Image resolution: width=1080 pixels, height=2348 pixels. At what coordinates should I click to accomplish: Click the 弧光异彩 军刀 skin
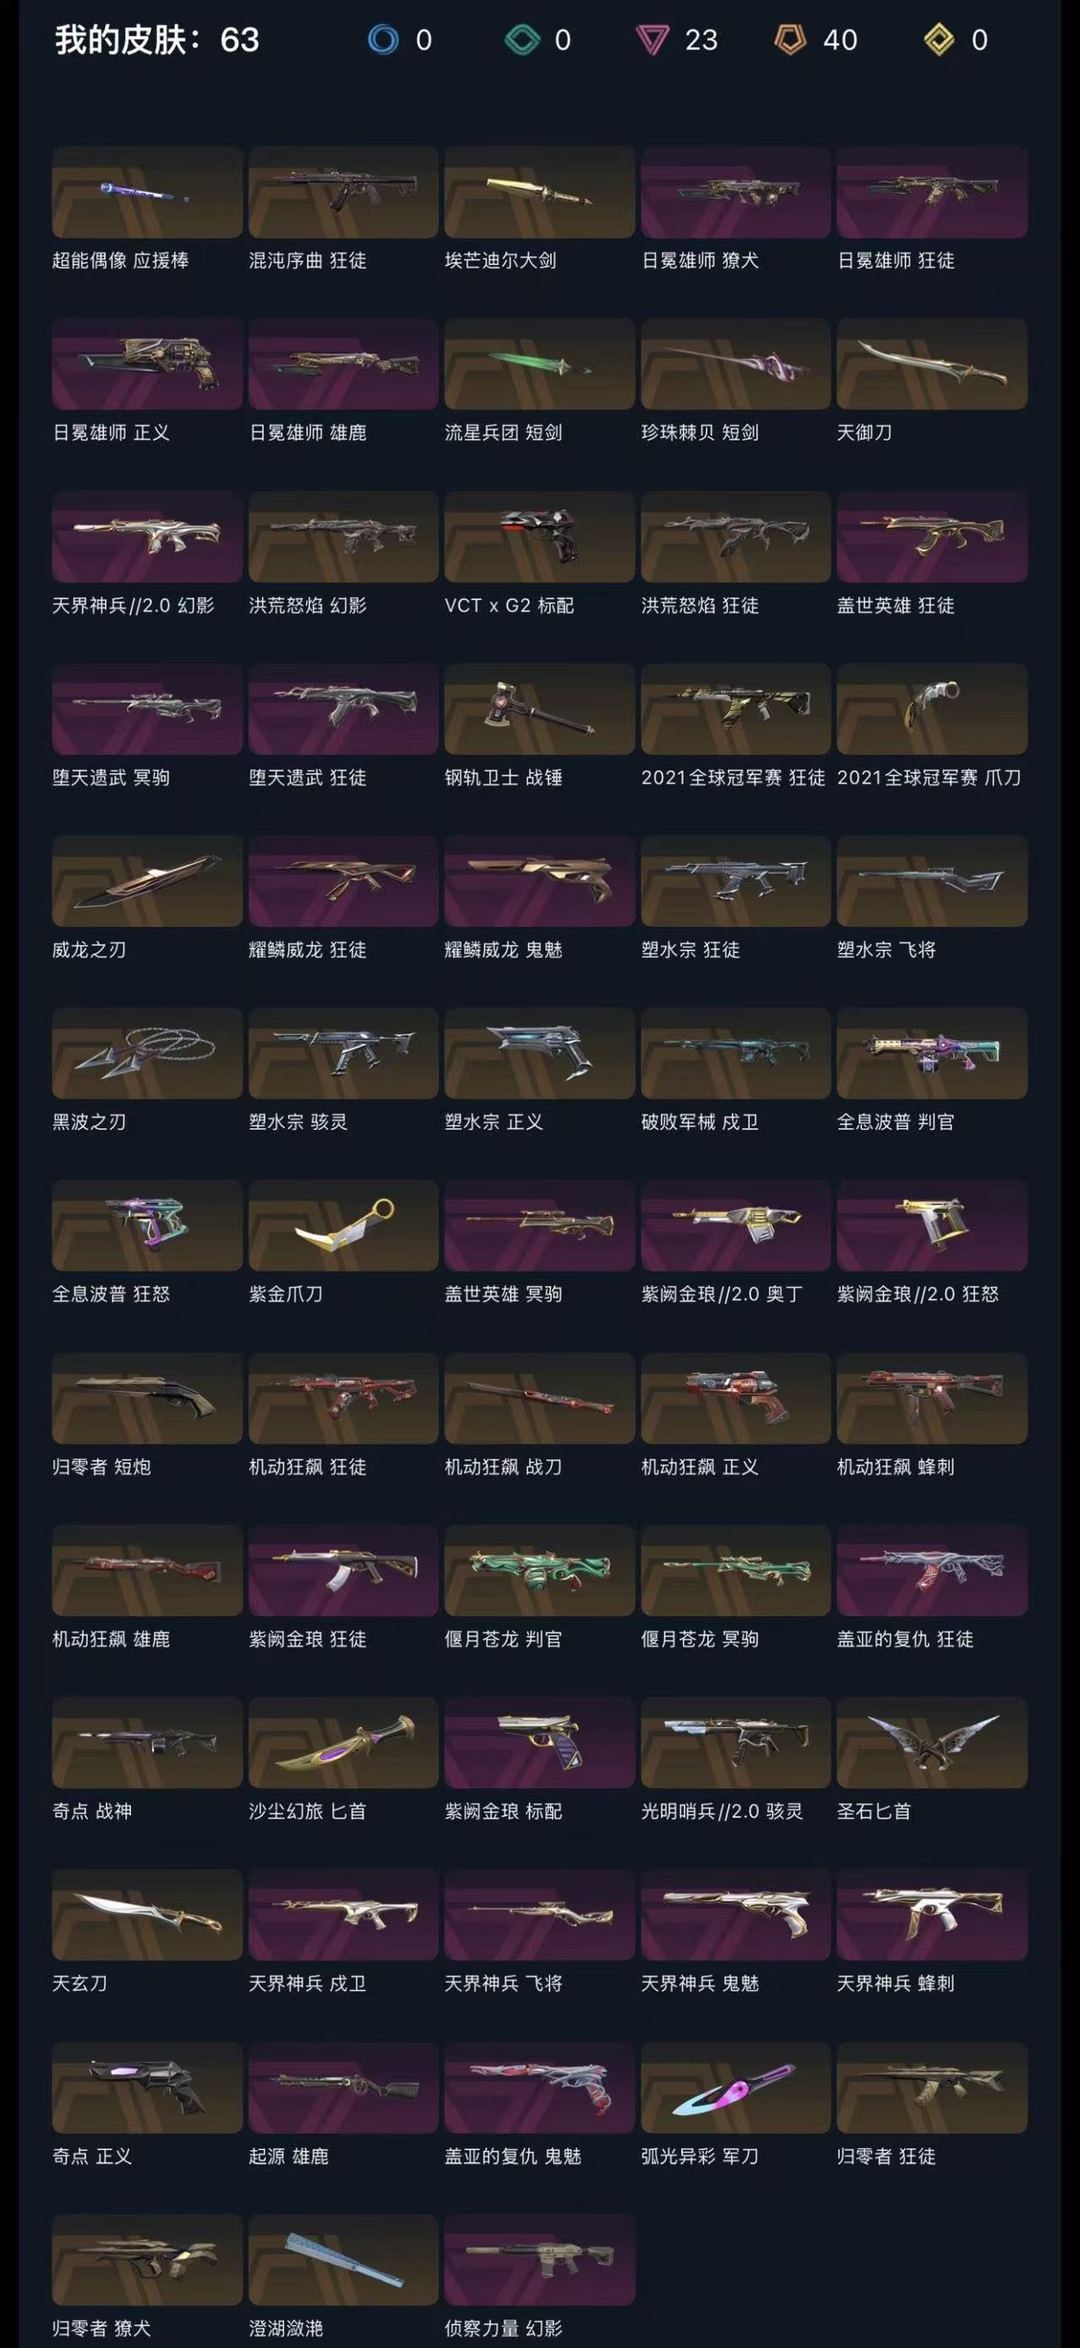click(735, 2088)
